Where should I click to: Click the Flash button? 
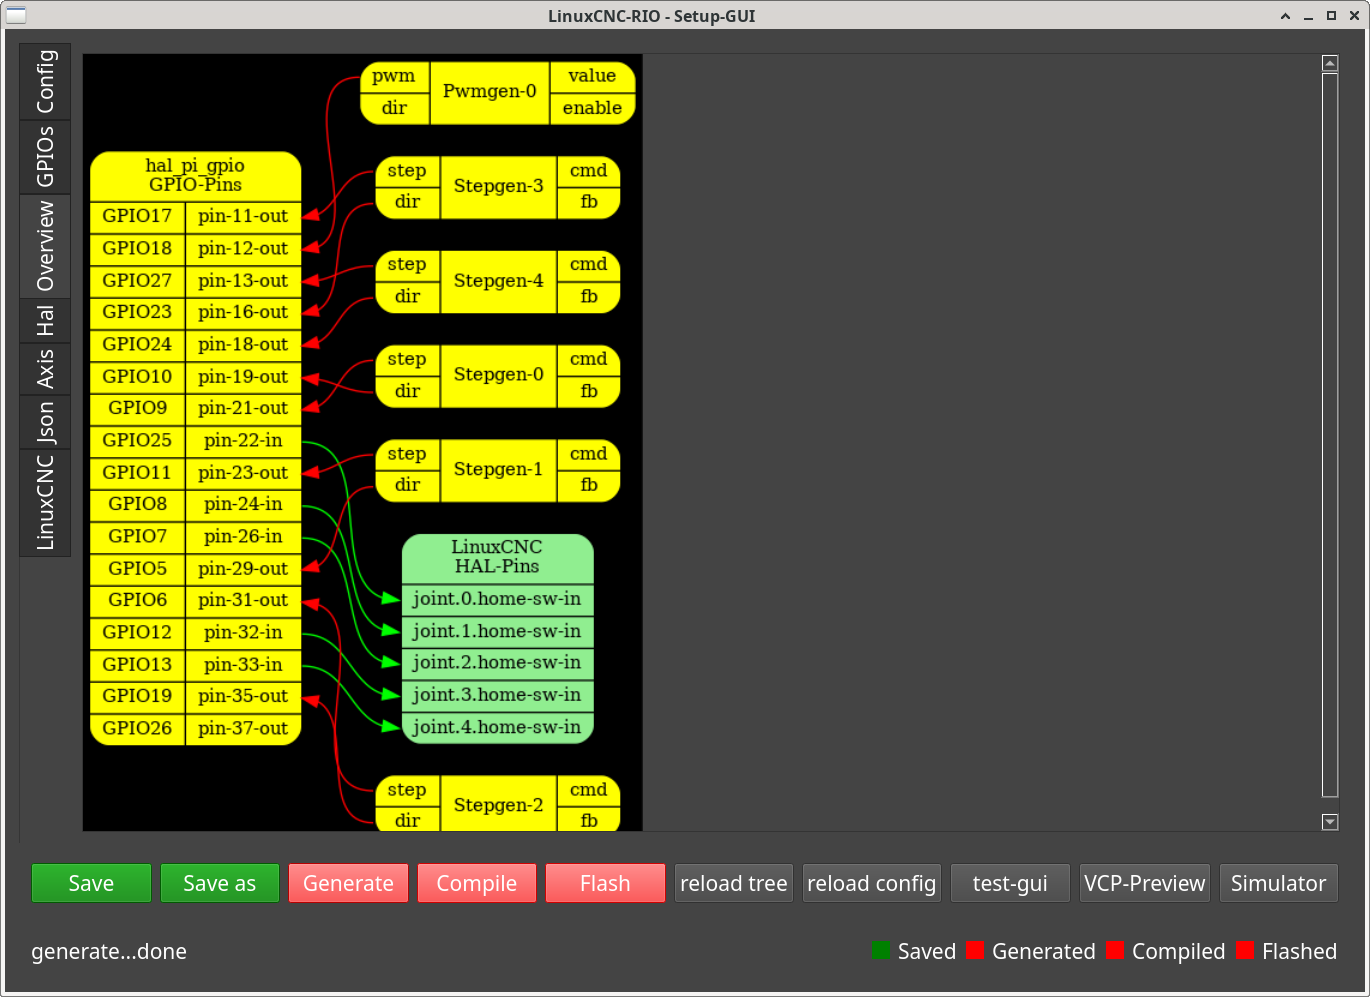tap(605, 883)
